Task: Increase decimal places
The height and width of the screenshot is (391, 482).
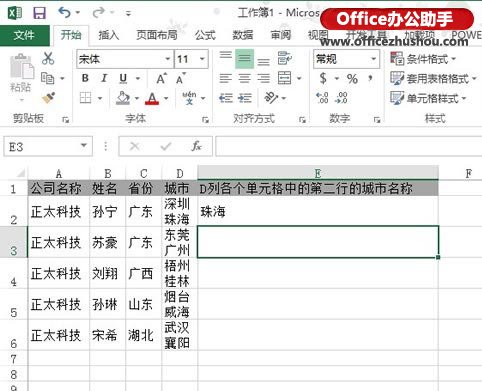Action: coord(322,98)
